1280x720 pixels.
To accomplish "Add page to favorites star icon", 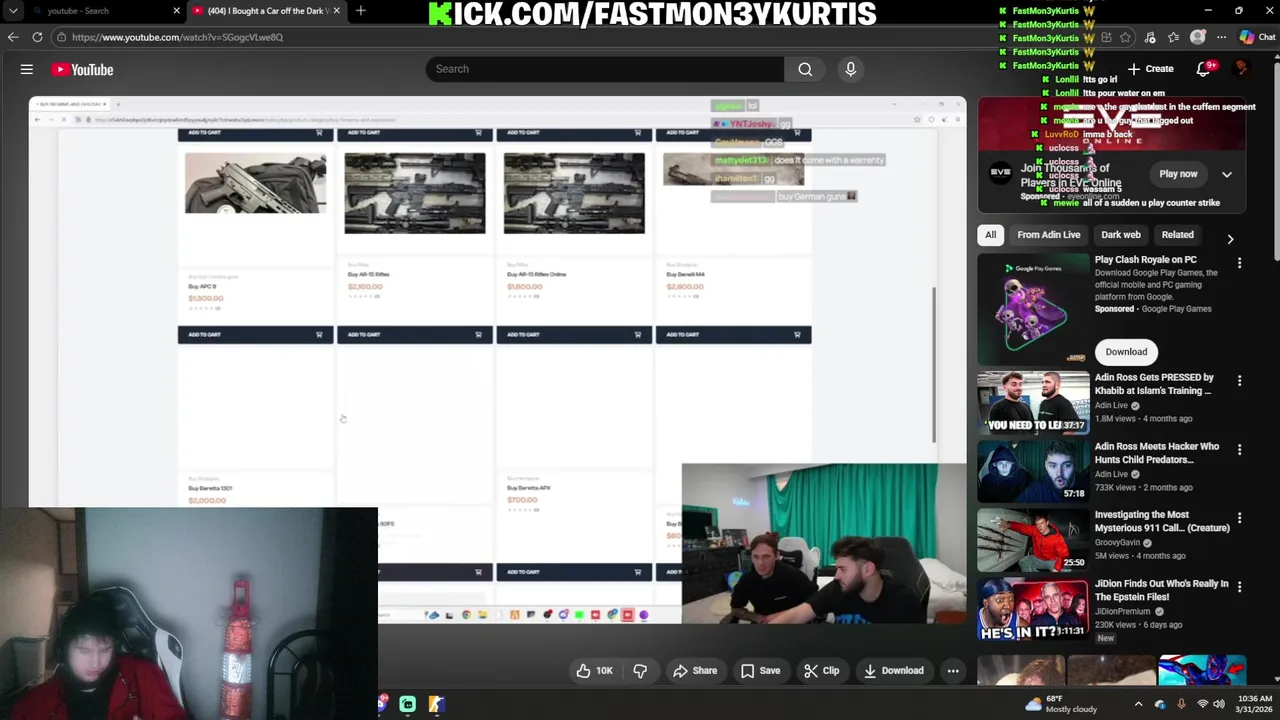I will coord(1126,37).
